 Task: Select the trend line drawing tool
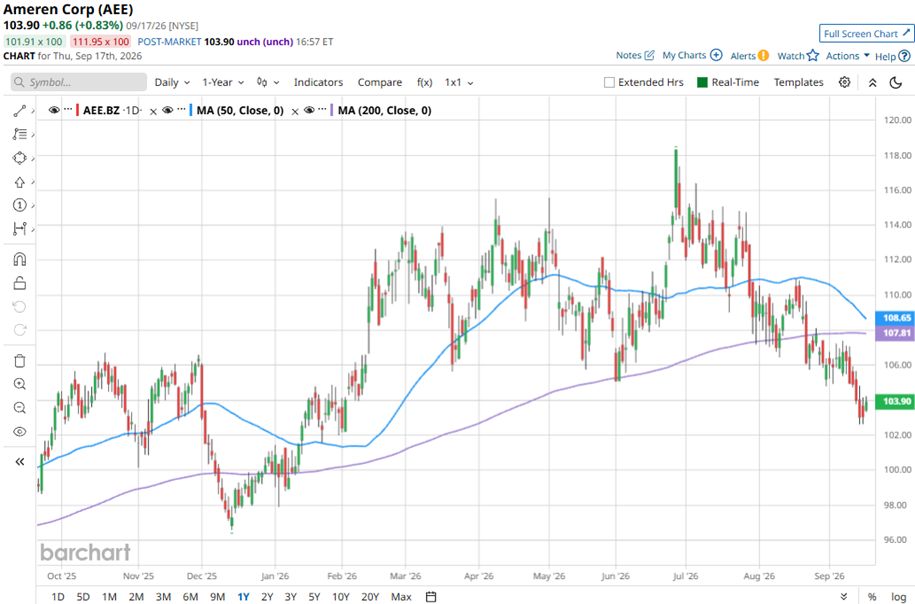(20, 110)
